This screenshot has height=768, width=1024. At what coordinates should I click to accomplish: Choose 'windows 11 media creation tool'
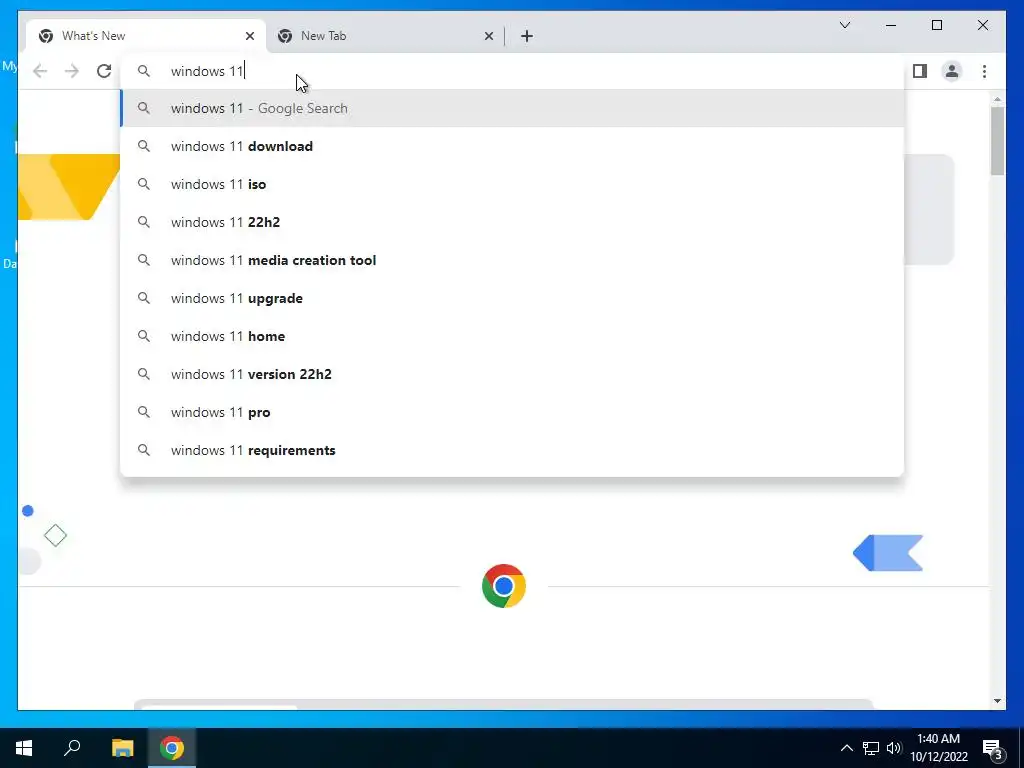point(512,260)
